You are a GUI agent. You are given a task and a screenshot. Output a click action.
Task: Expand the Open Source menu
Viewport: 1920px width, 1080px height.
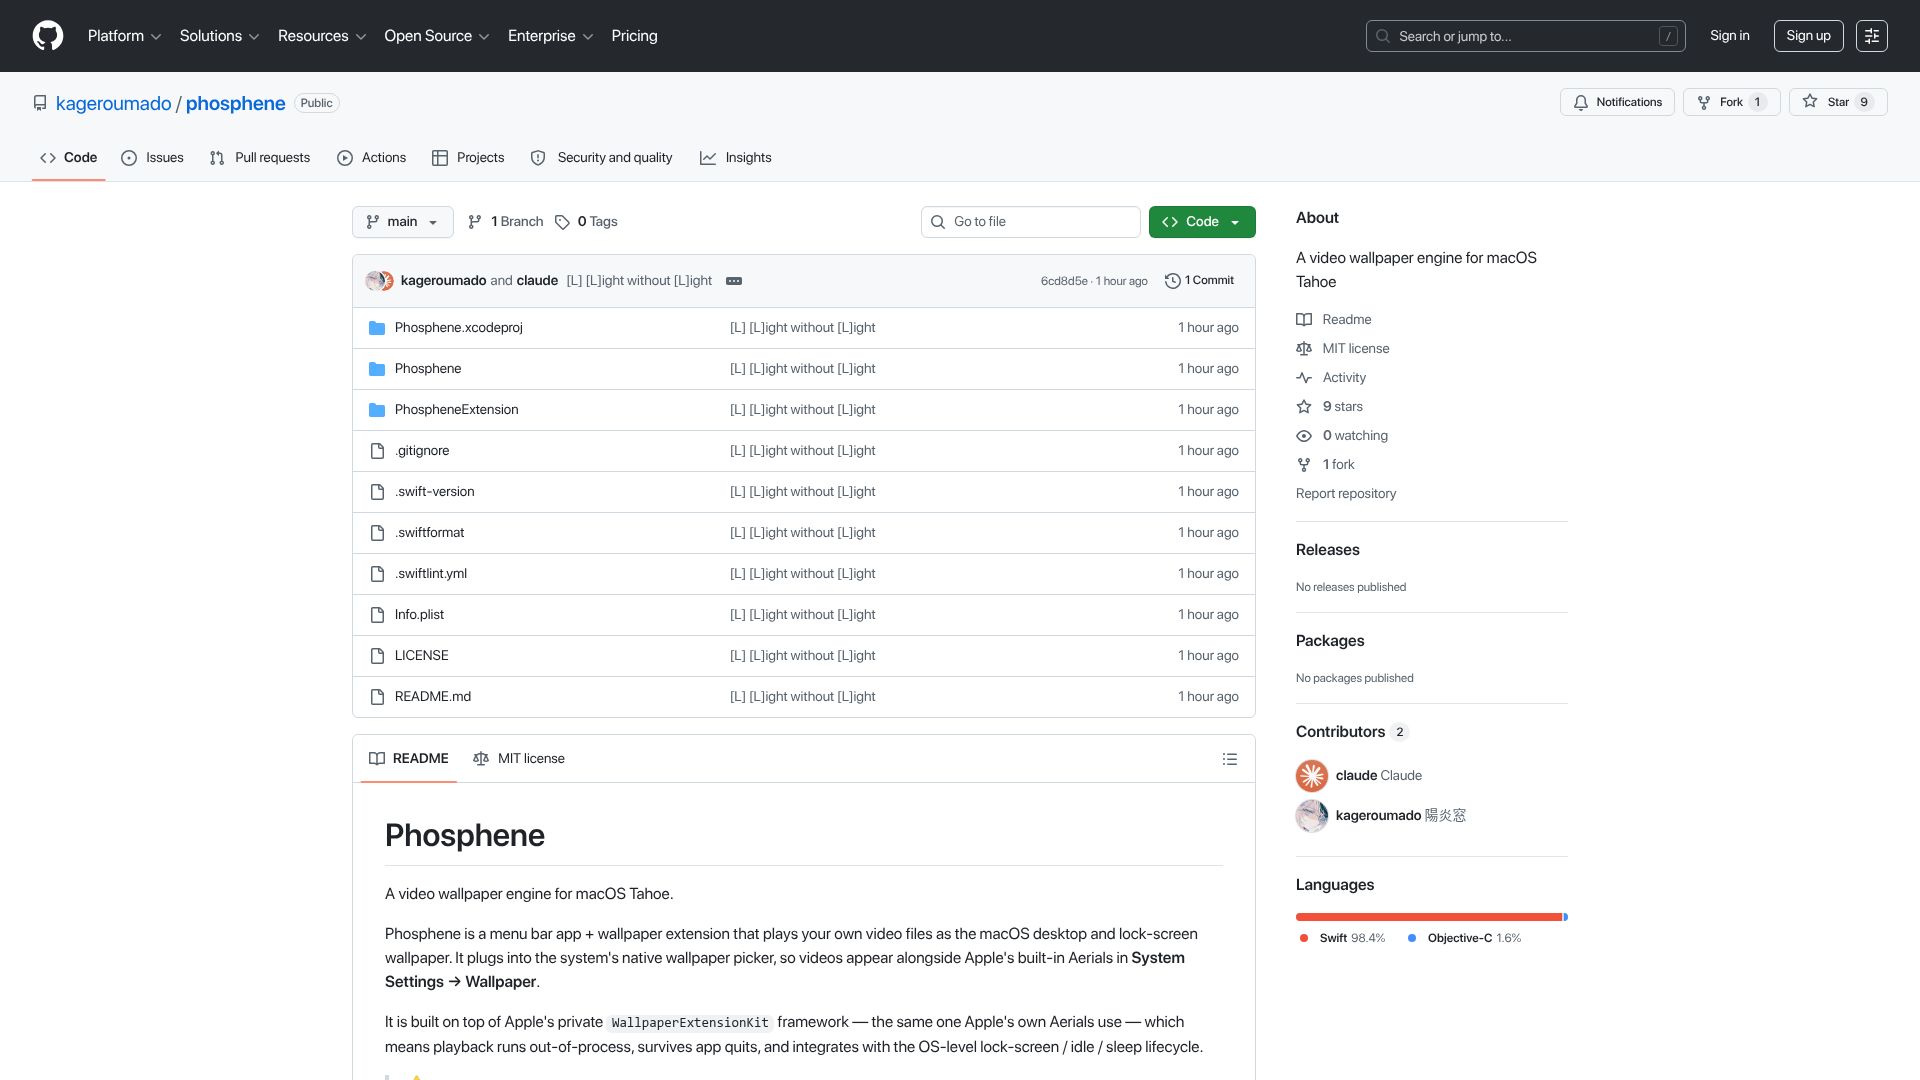(x=437, y=36)
